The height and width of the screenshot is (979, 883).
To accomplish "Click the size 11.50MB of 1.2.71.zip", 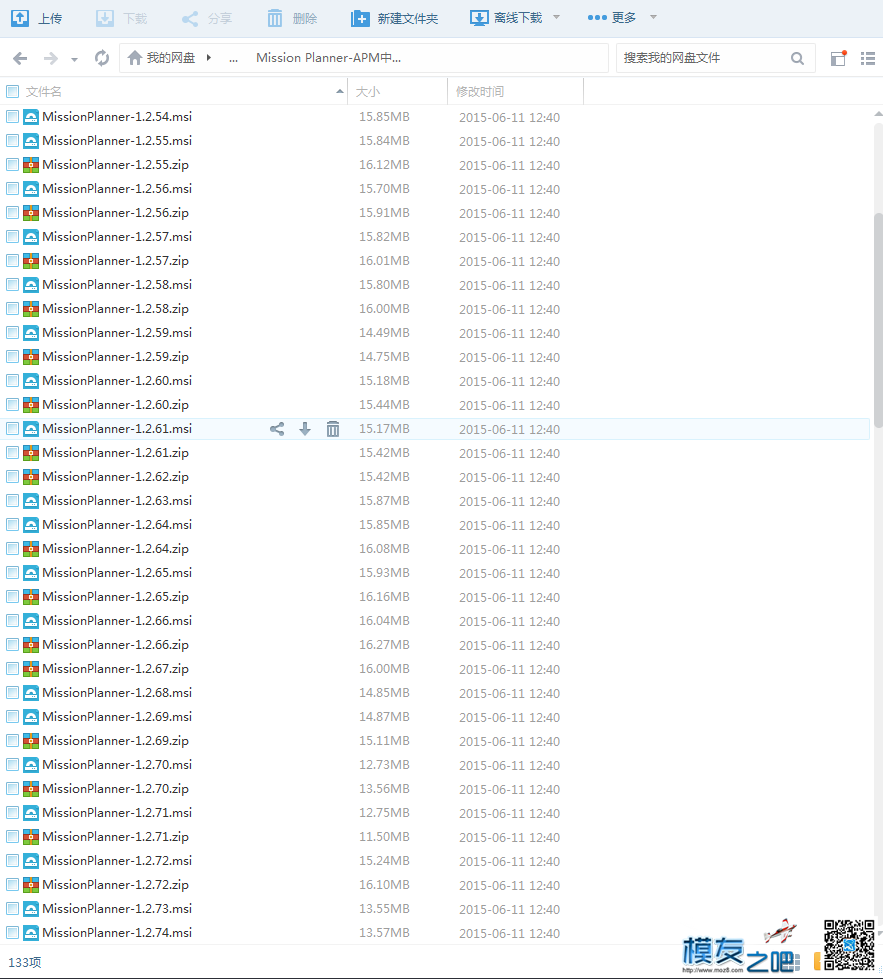I will [x=384, y=837].
